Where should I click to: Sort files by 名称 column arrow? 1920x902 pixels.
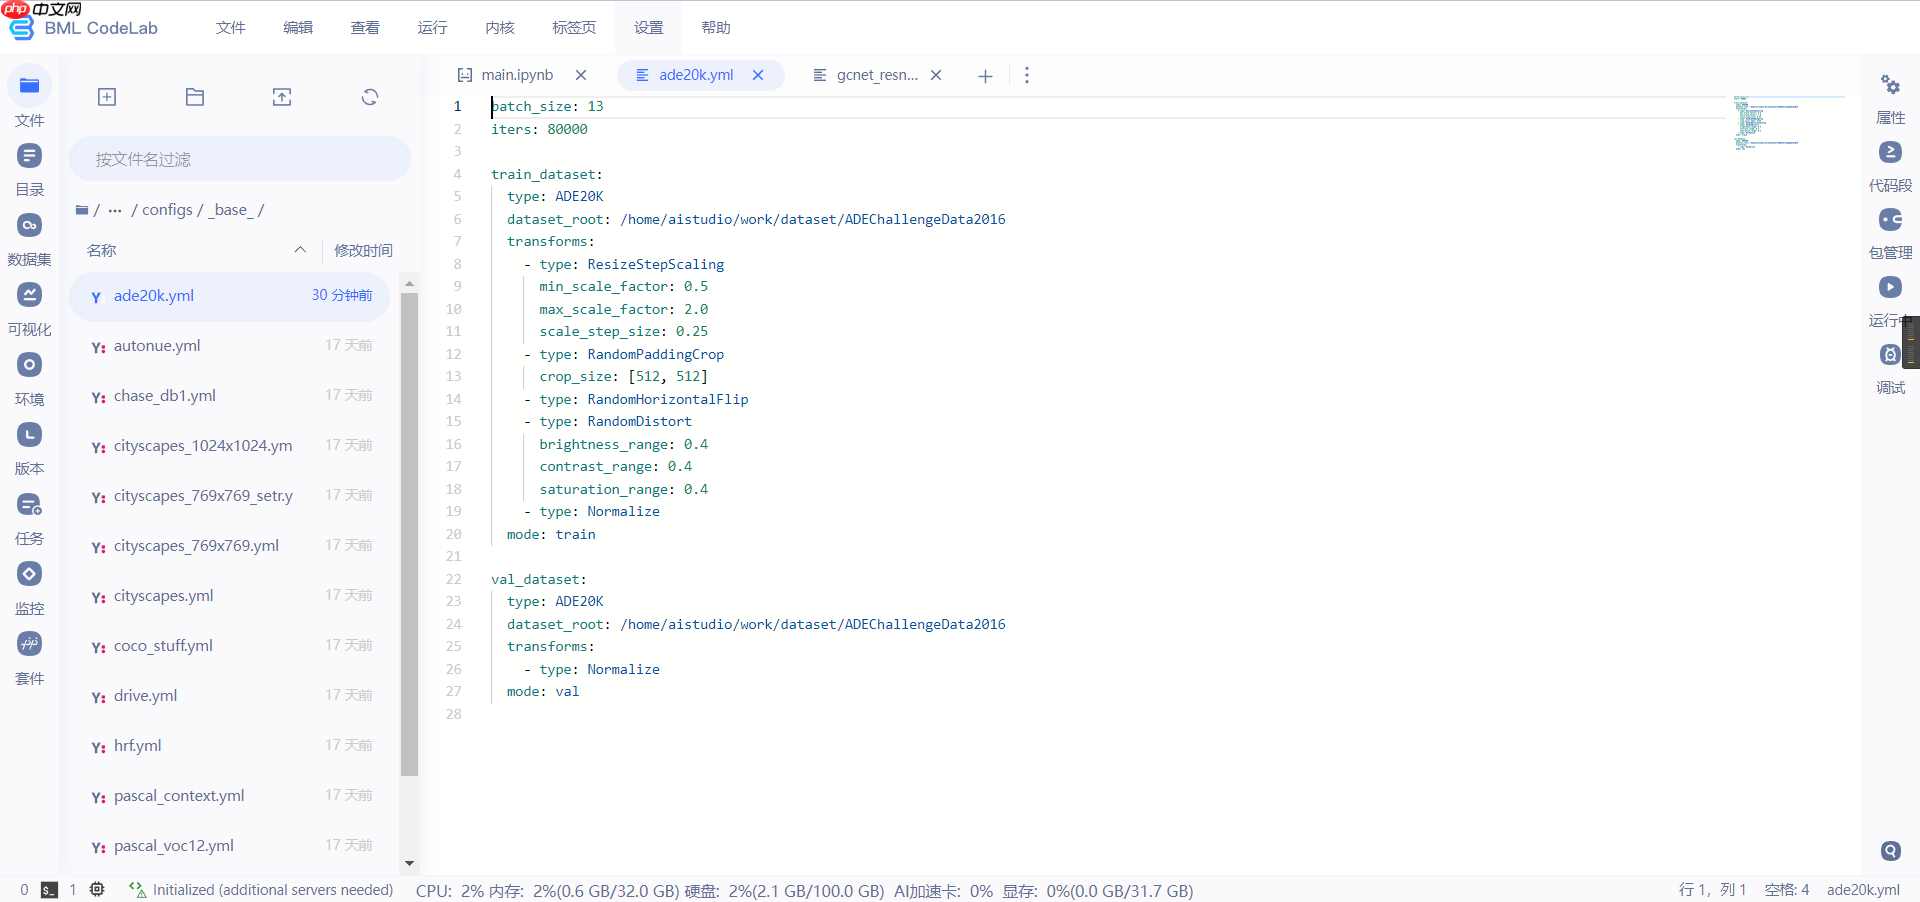pos(300,250)
